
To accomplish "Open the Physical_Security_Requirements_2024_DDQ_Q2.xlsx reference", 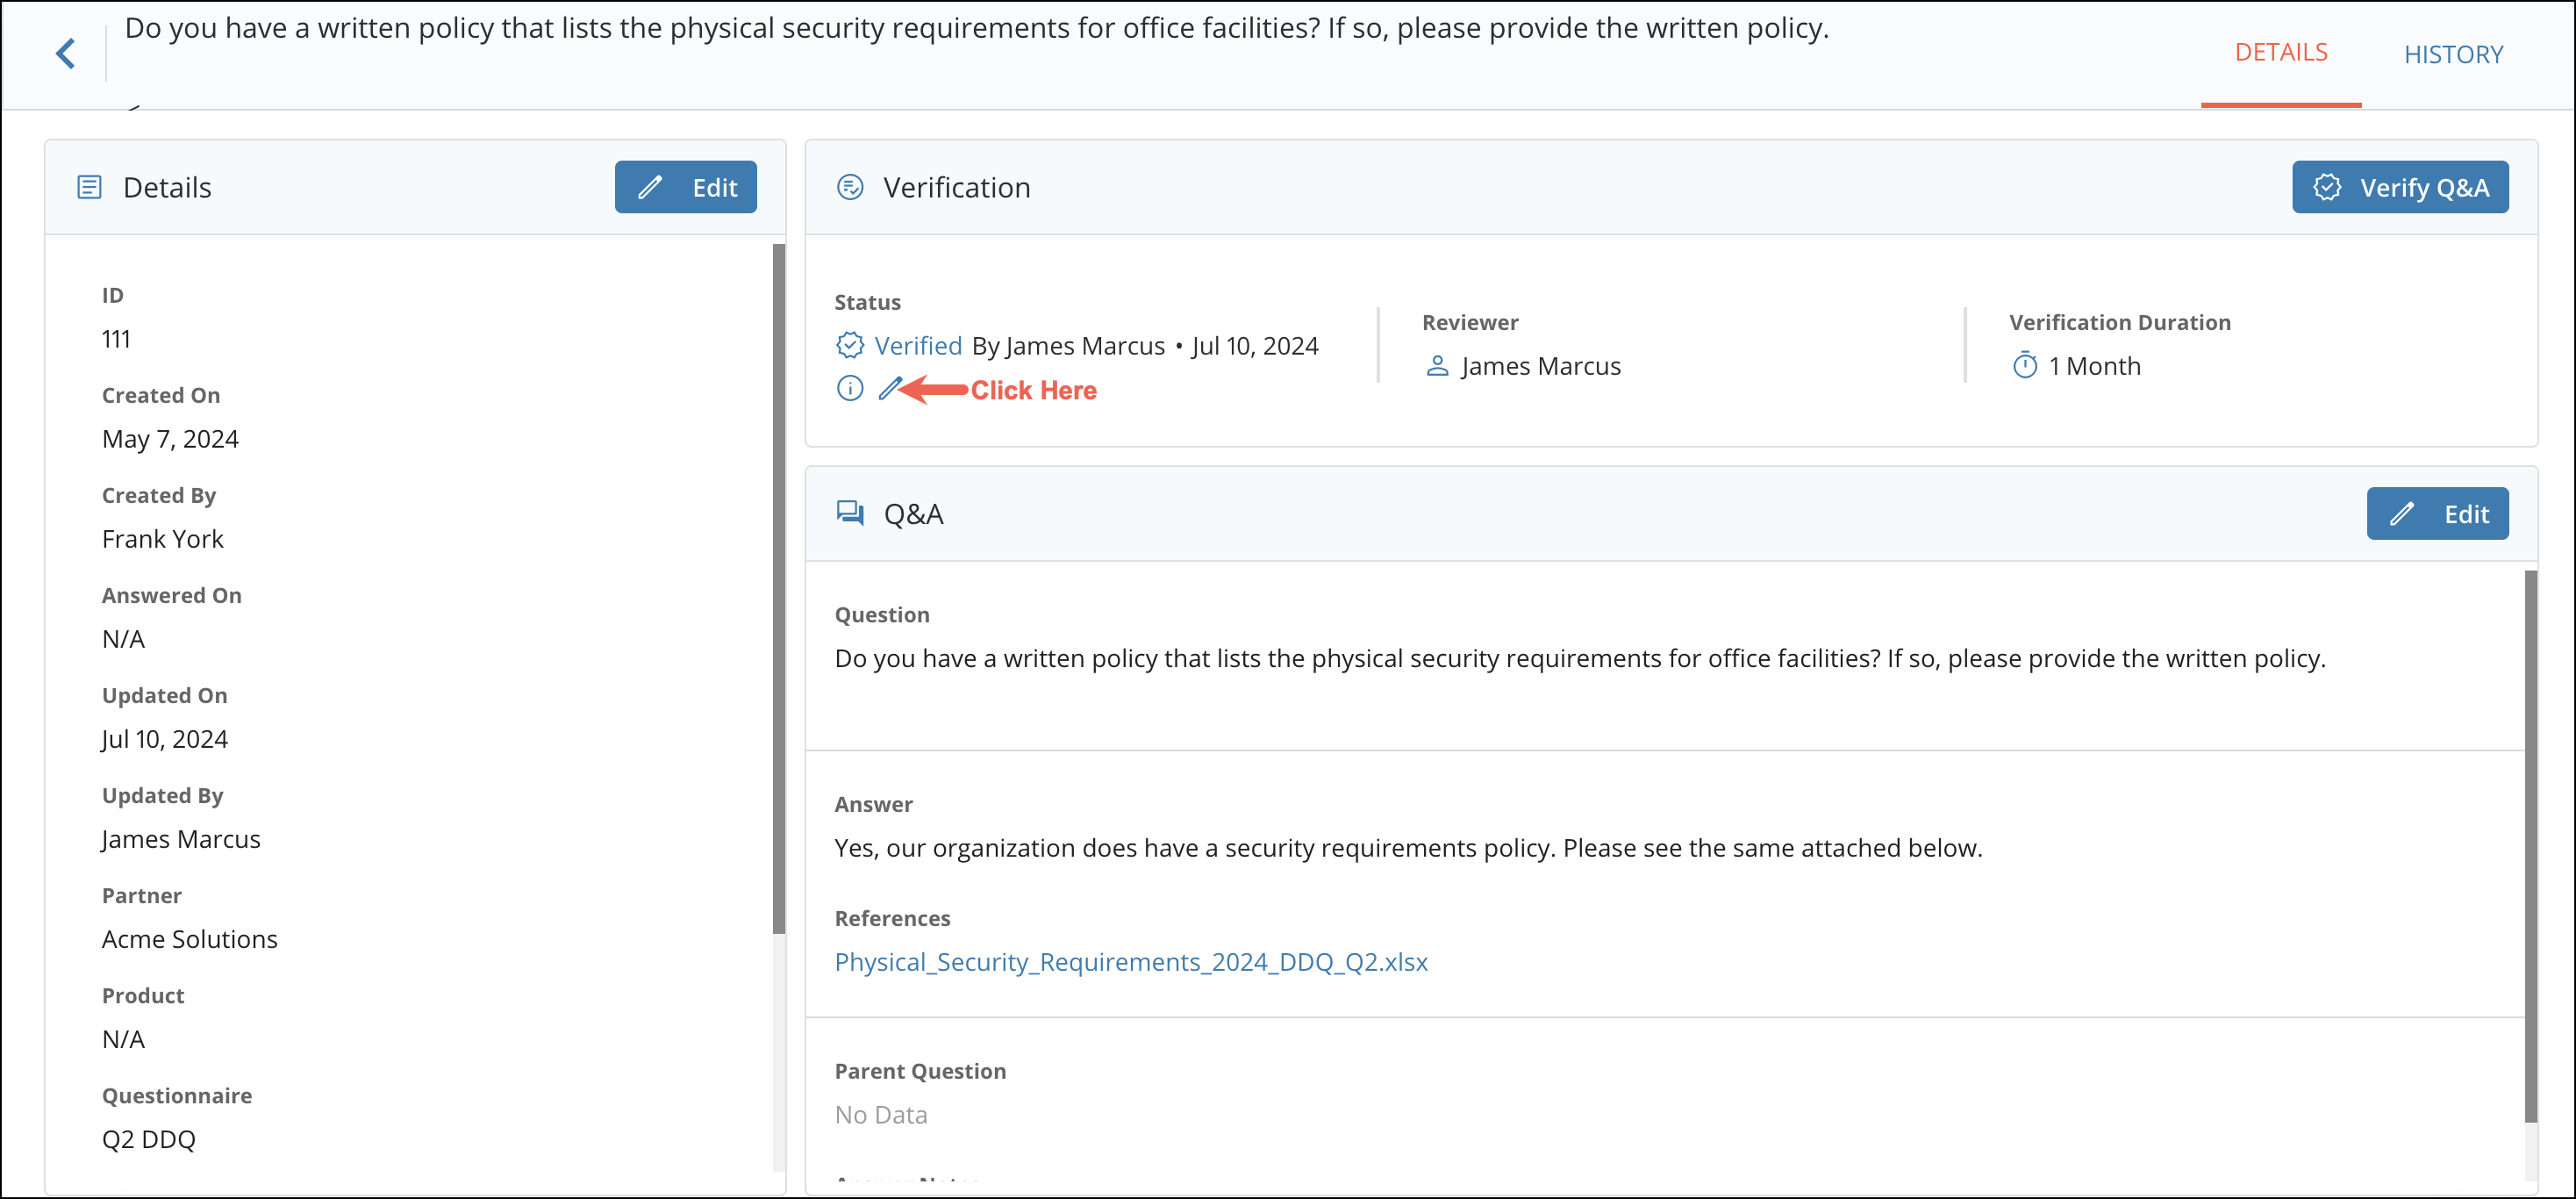I will [x=1130, y=962].
